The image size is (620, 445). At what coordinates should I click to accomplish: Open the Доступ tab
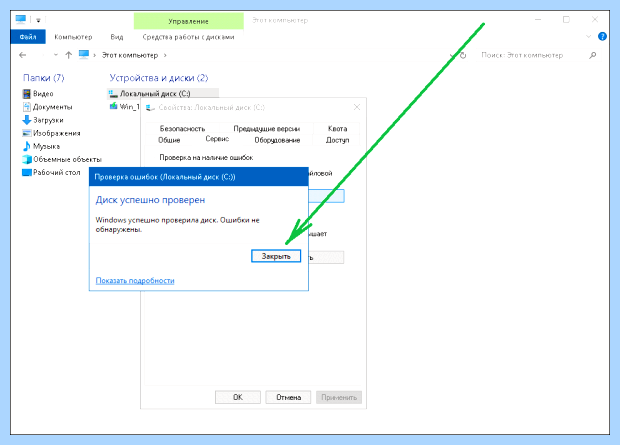[337, 140]
